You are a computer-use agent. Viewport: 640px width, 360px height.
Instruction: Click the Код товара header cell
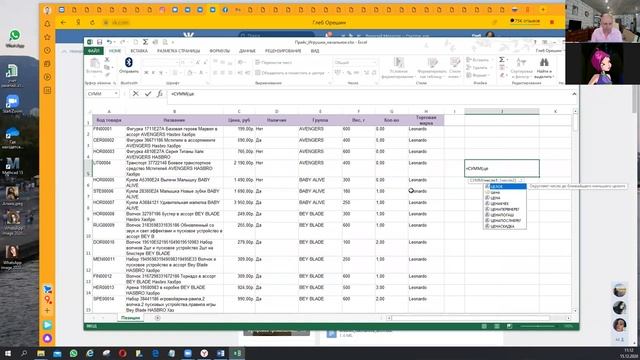pos(109,120)
